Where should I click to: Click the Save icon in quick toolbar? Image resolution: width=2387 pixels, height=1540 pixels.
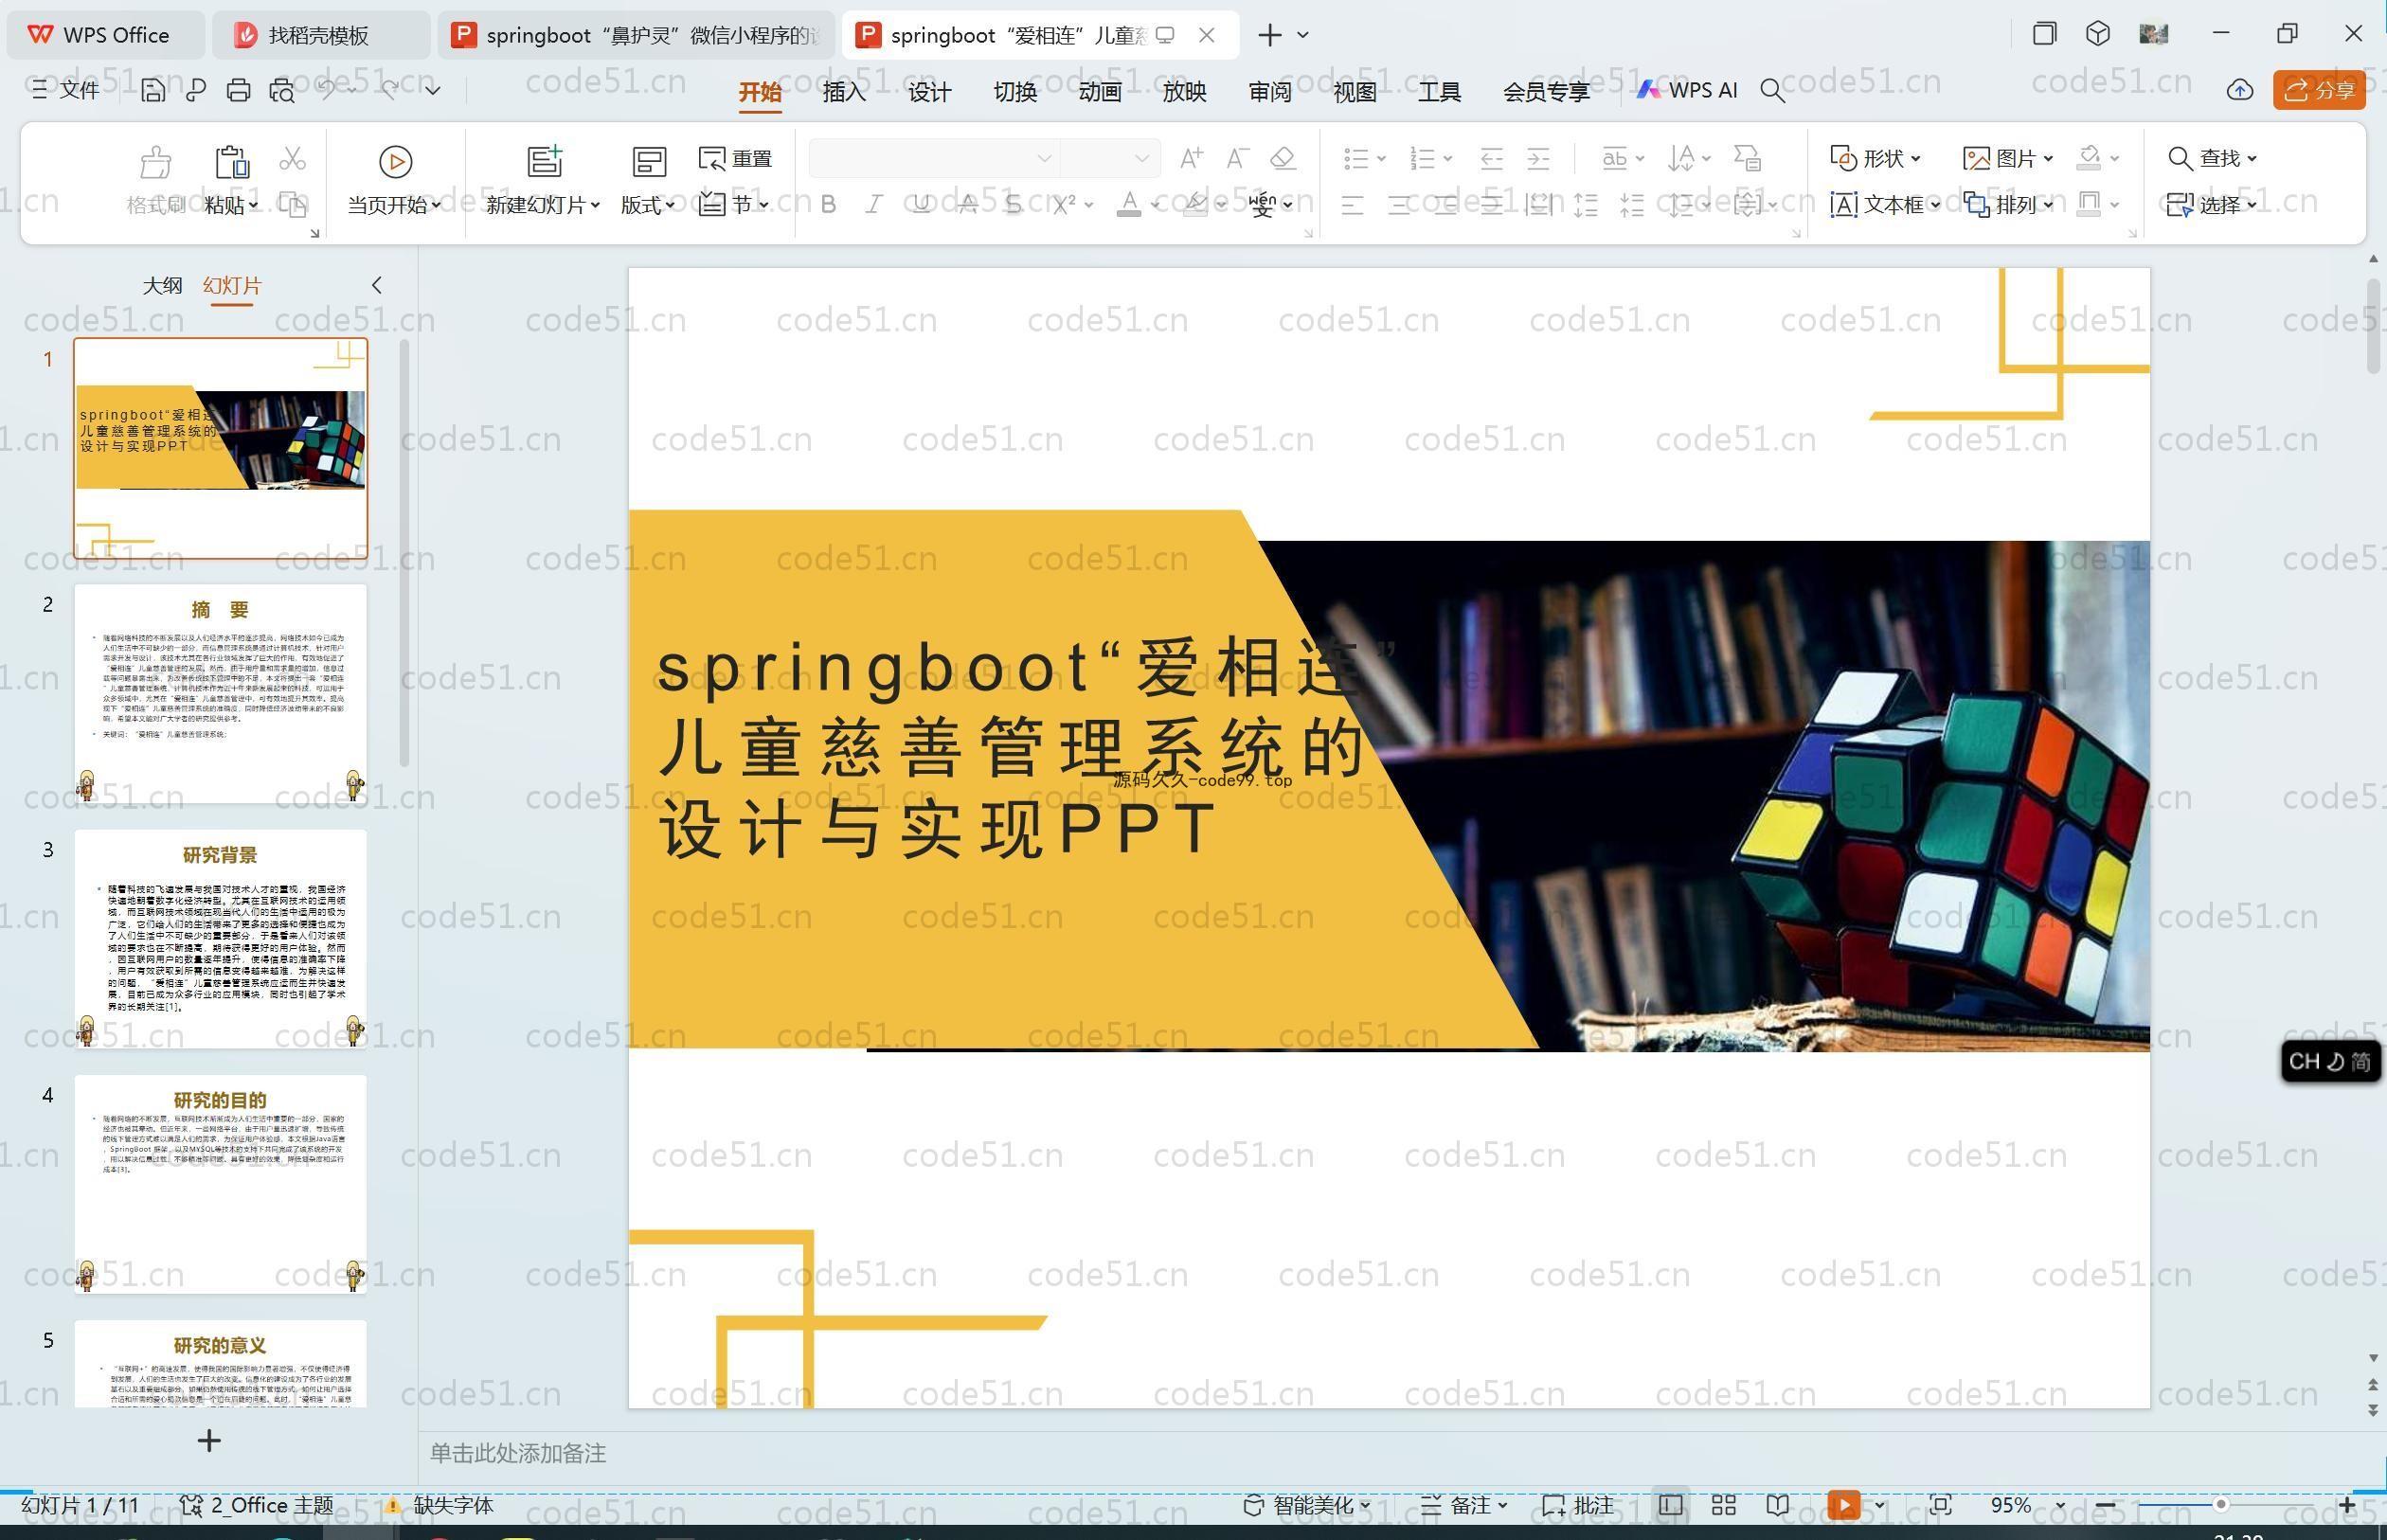(152, 91)
